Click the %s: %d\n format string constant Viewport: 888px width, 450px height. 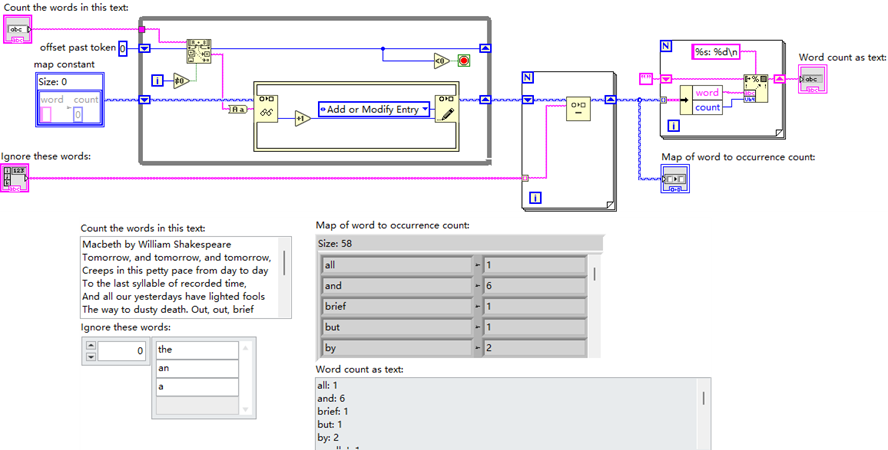[x=717, y=52]
